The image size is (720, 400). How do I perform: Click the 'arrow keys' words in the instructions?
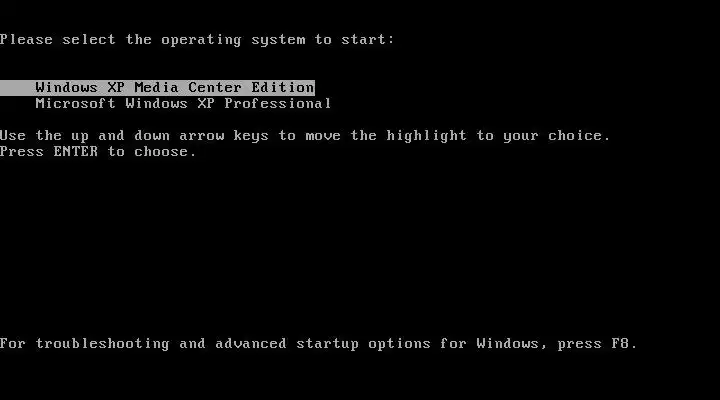[224, 136]
